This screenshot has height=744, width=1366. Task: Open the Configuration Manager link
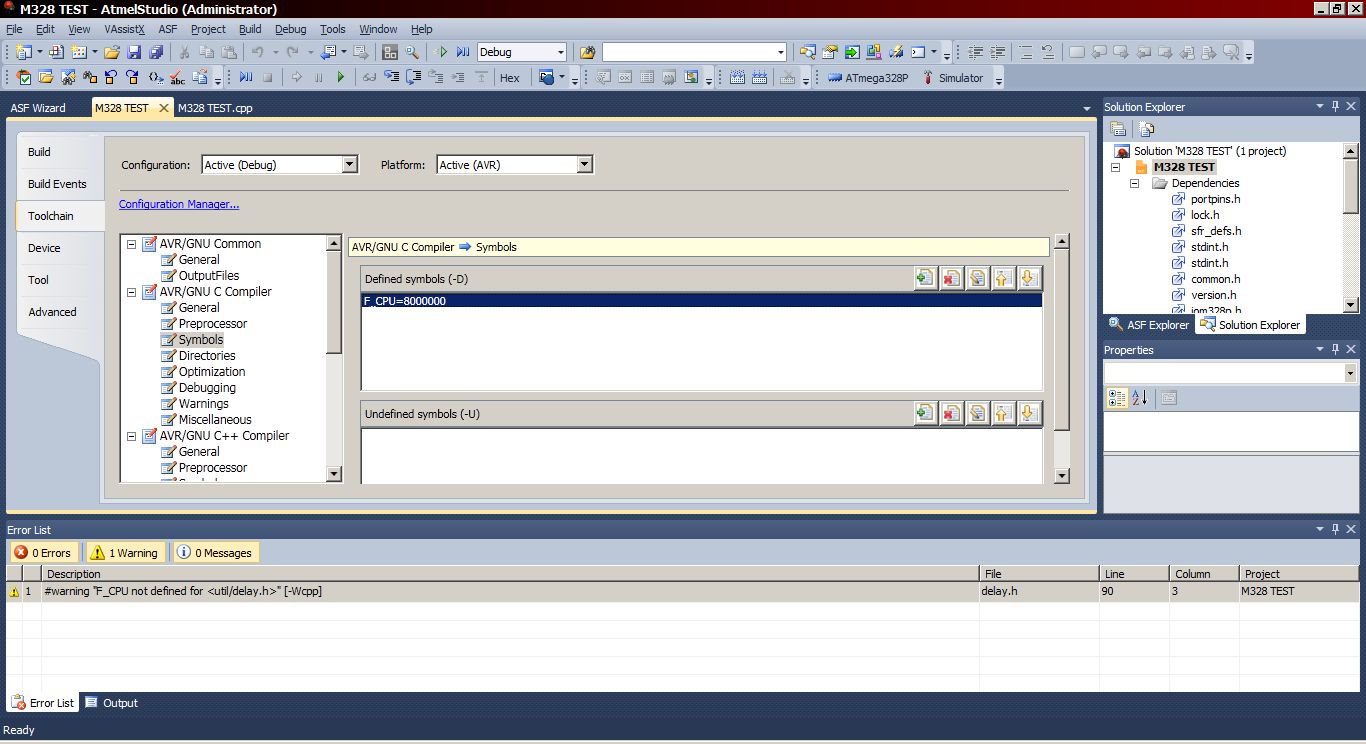[x=179, y=204]
